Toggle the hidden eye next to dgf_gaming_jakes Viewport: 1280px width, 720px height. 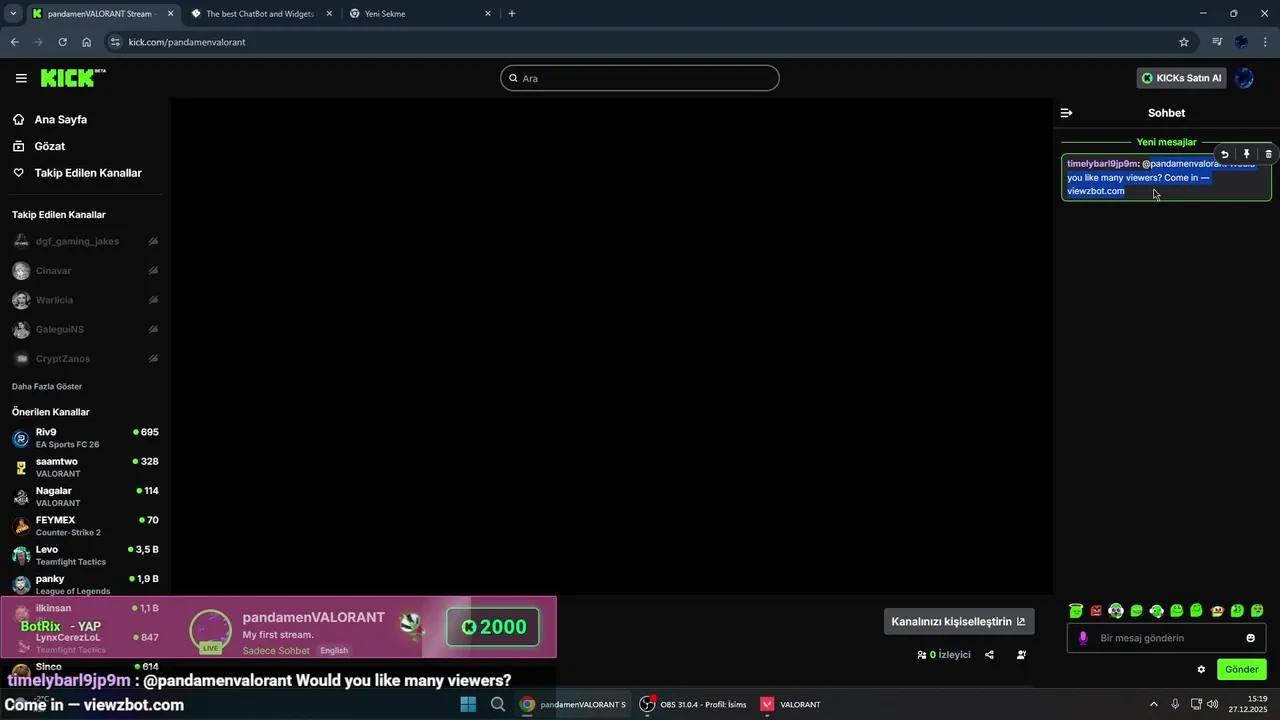click(x=153, y=242)
